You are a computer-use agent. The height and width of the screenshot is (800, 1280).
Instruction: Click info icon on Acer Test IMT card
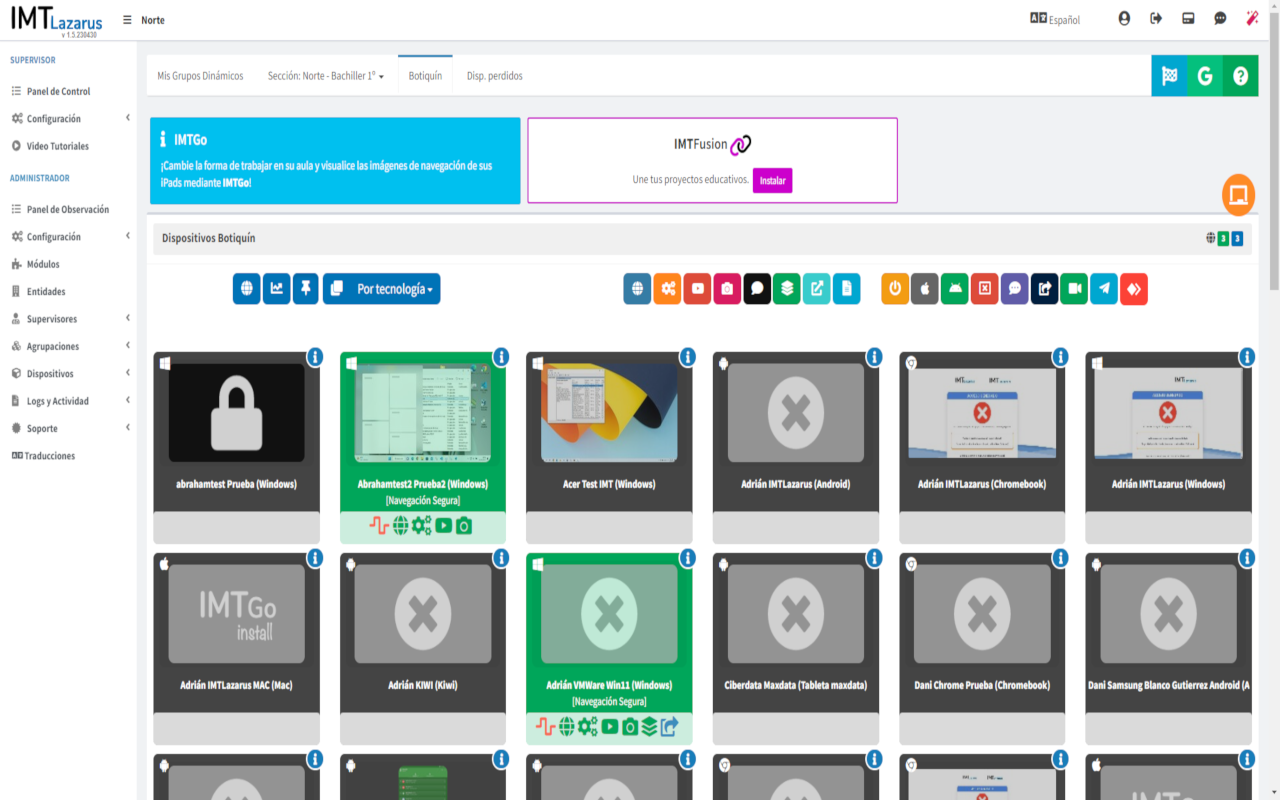tap(688, 357)
